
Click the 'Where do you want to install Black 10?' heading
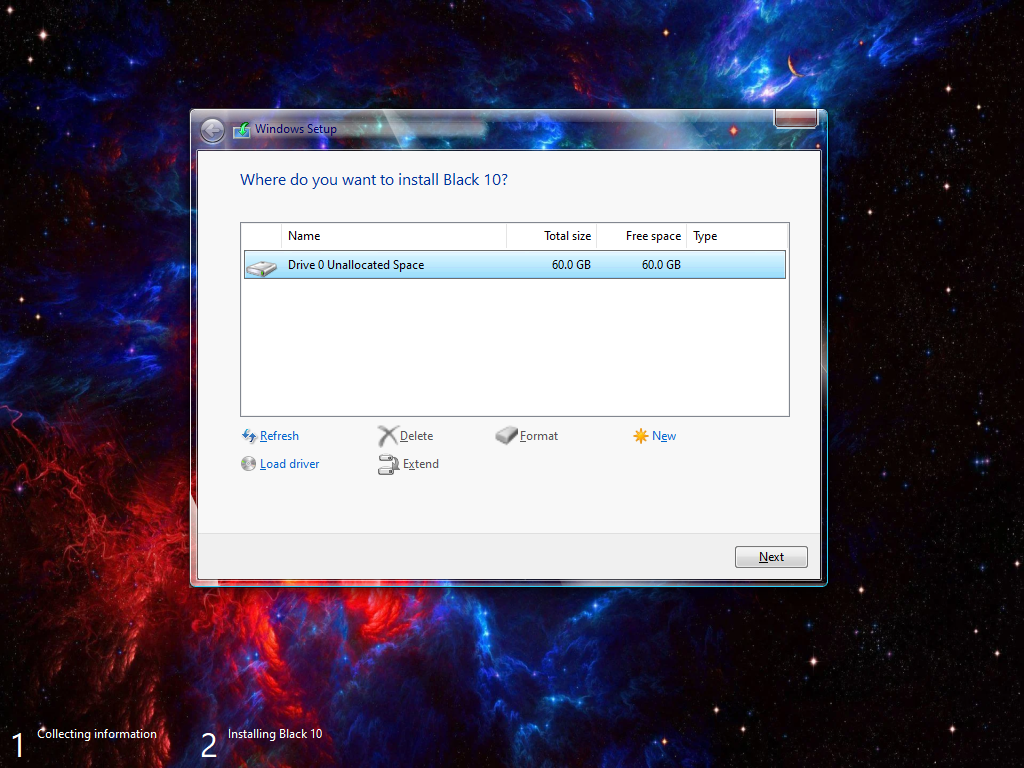pos(374,180)
